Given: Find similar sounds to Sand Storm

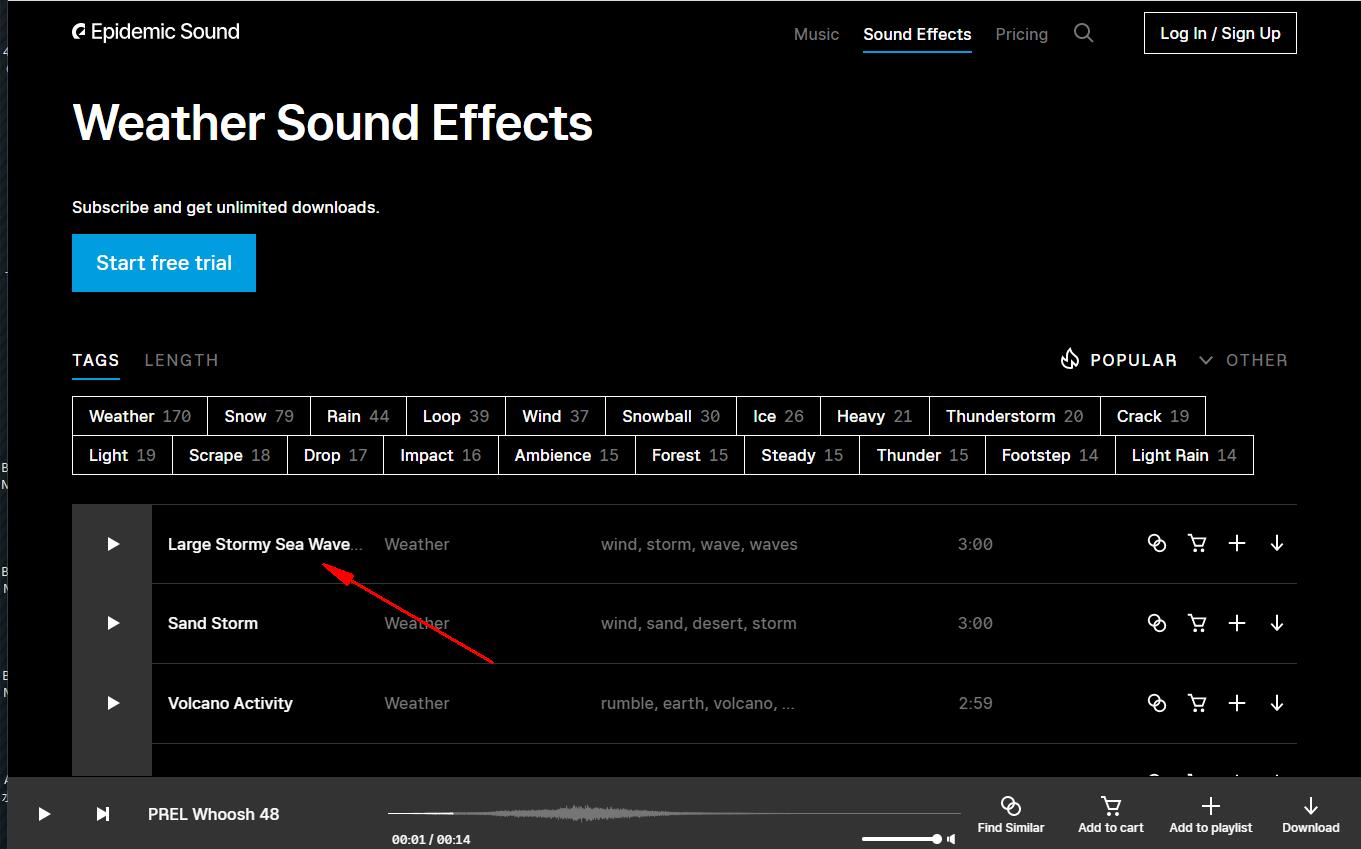Looking at the screenshot, I should [1157, 623].
